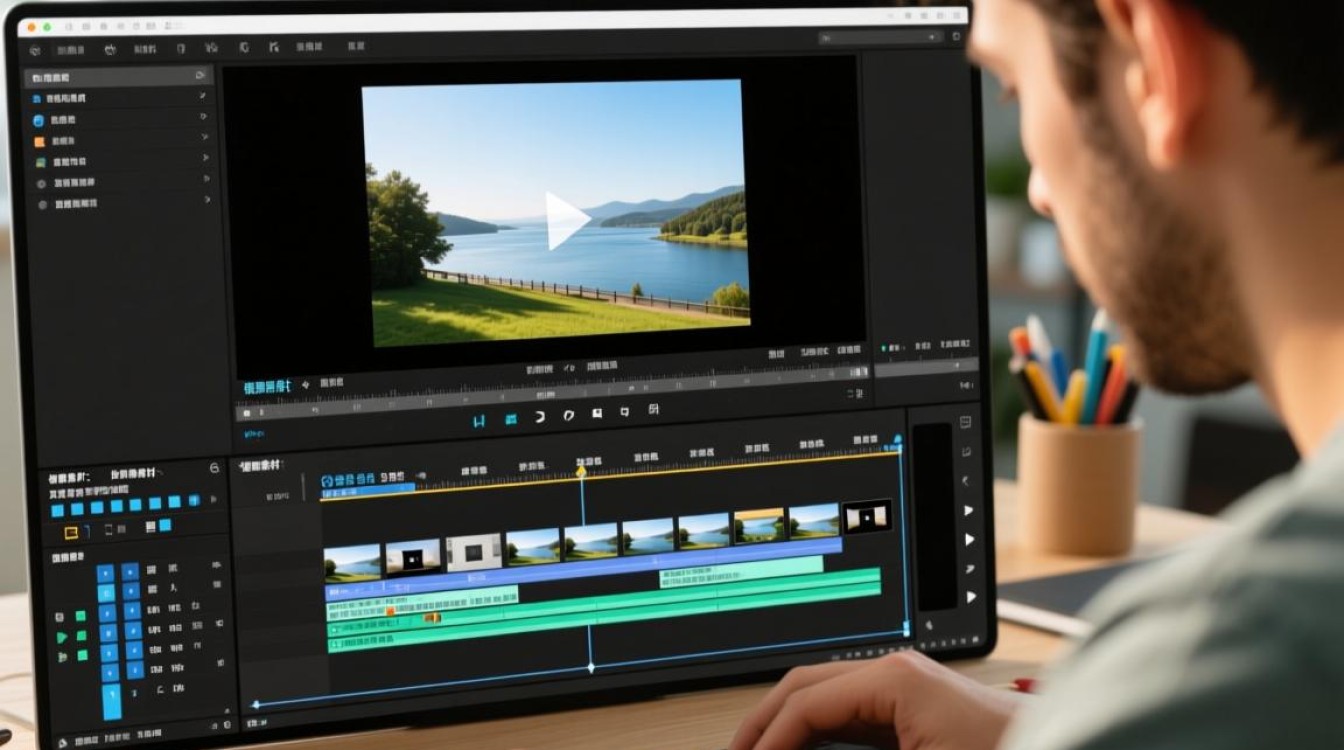Click the cyan H-shaped icon in the transport bar

pyautogui.click(x=479, y=421)
